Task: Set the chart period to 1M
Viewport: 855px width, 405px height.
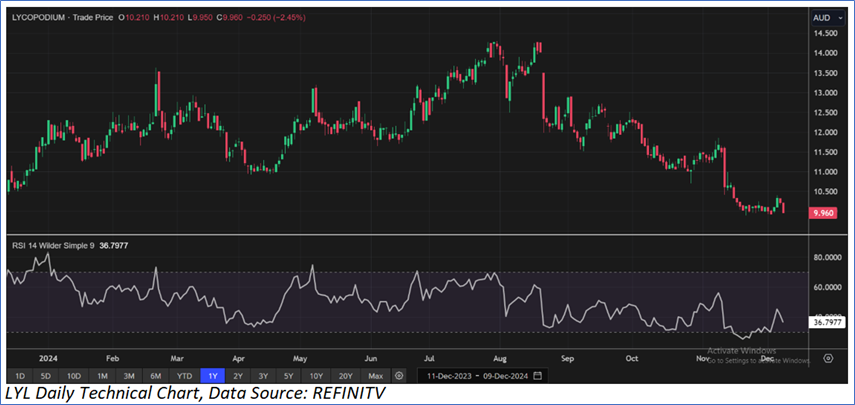Action: pos(103,375)
